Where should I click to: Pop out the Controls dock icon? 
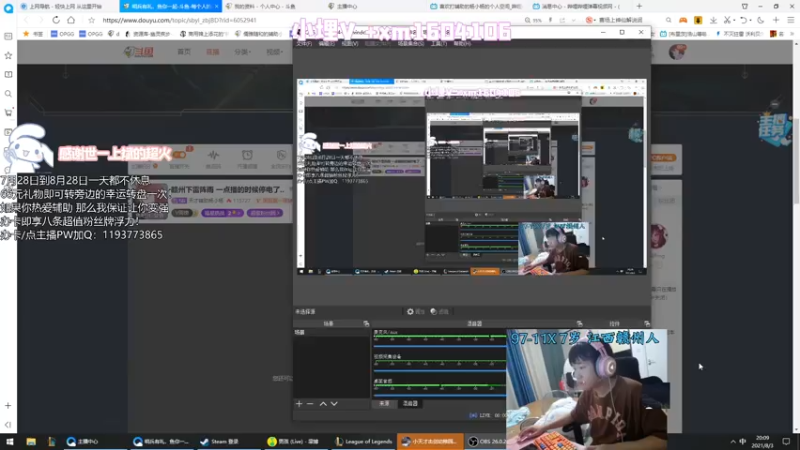(647, 323)
